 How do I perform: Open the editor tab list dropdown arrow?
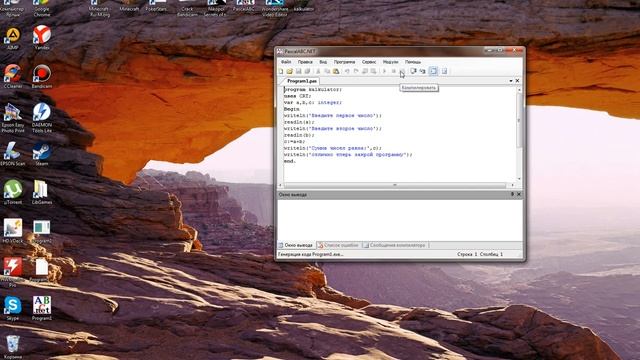(511, 81)
